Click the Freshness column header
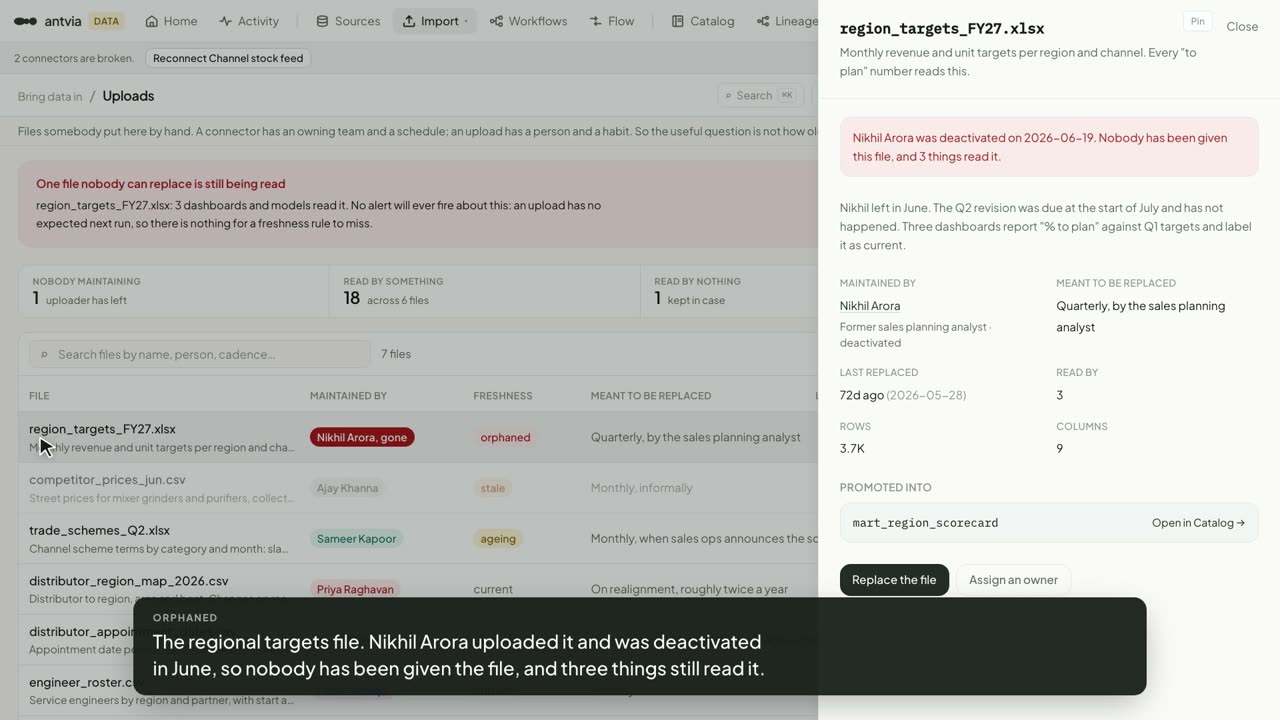The height and width of the screenshot is (720, 1280). (502, 396)
